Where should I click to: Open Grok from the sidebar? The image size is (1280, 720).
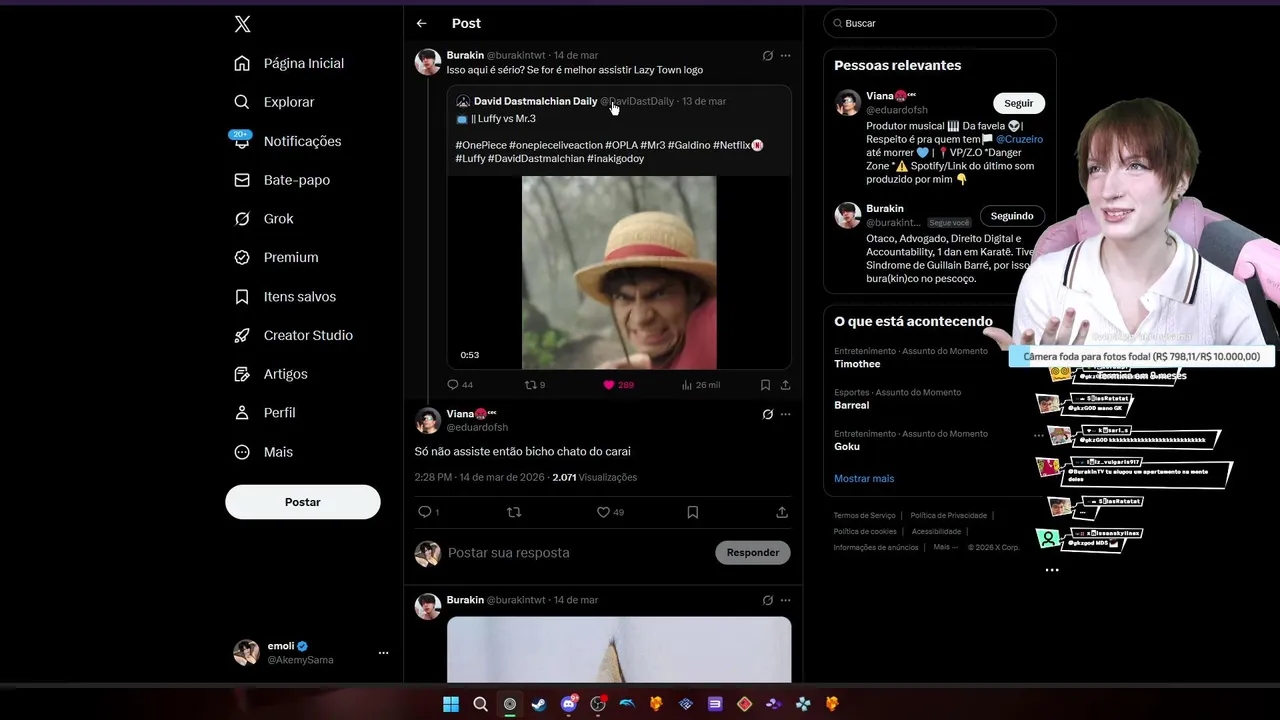click(x=264, y=219)
